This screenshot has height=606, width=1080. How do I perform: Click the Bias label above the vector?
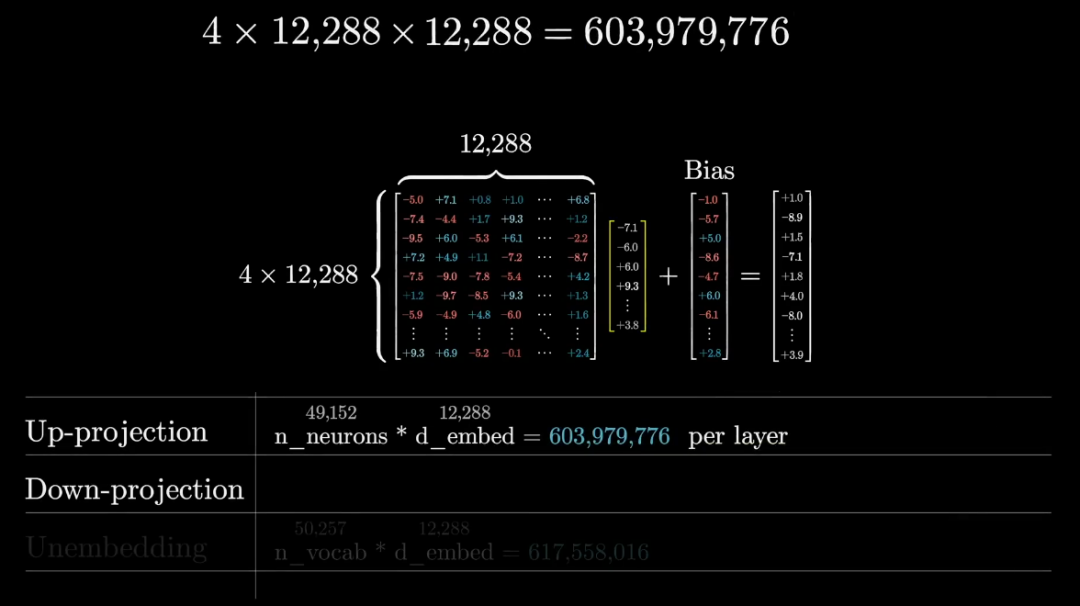[709, 170]
